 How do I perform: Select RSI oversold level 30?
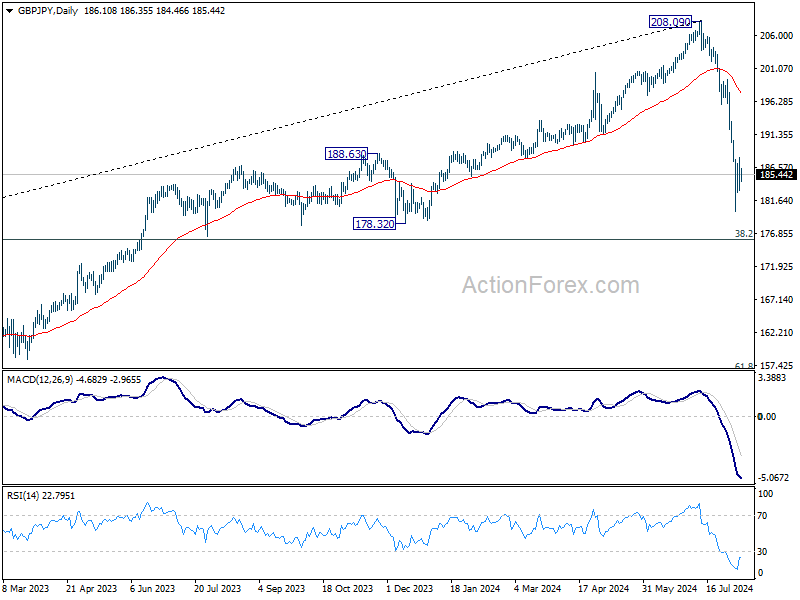[x=762, y=552]
